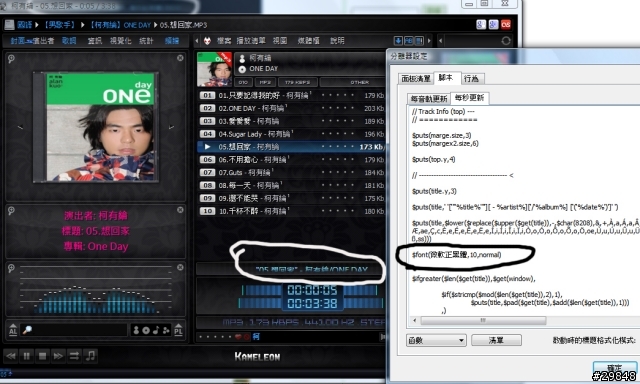The width and height of the screenshot is (640, 384).
Task: Select the 每音軌更新 sub-tab
Action: pyautogui.click(x=429, y=99)
